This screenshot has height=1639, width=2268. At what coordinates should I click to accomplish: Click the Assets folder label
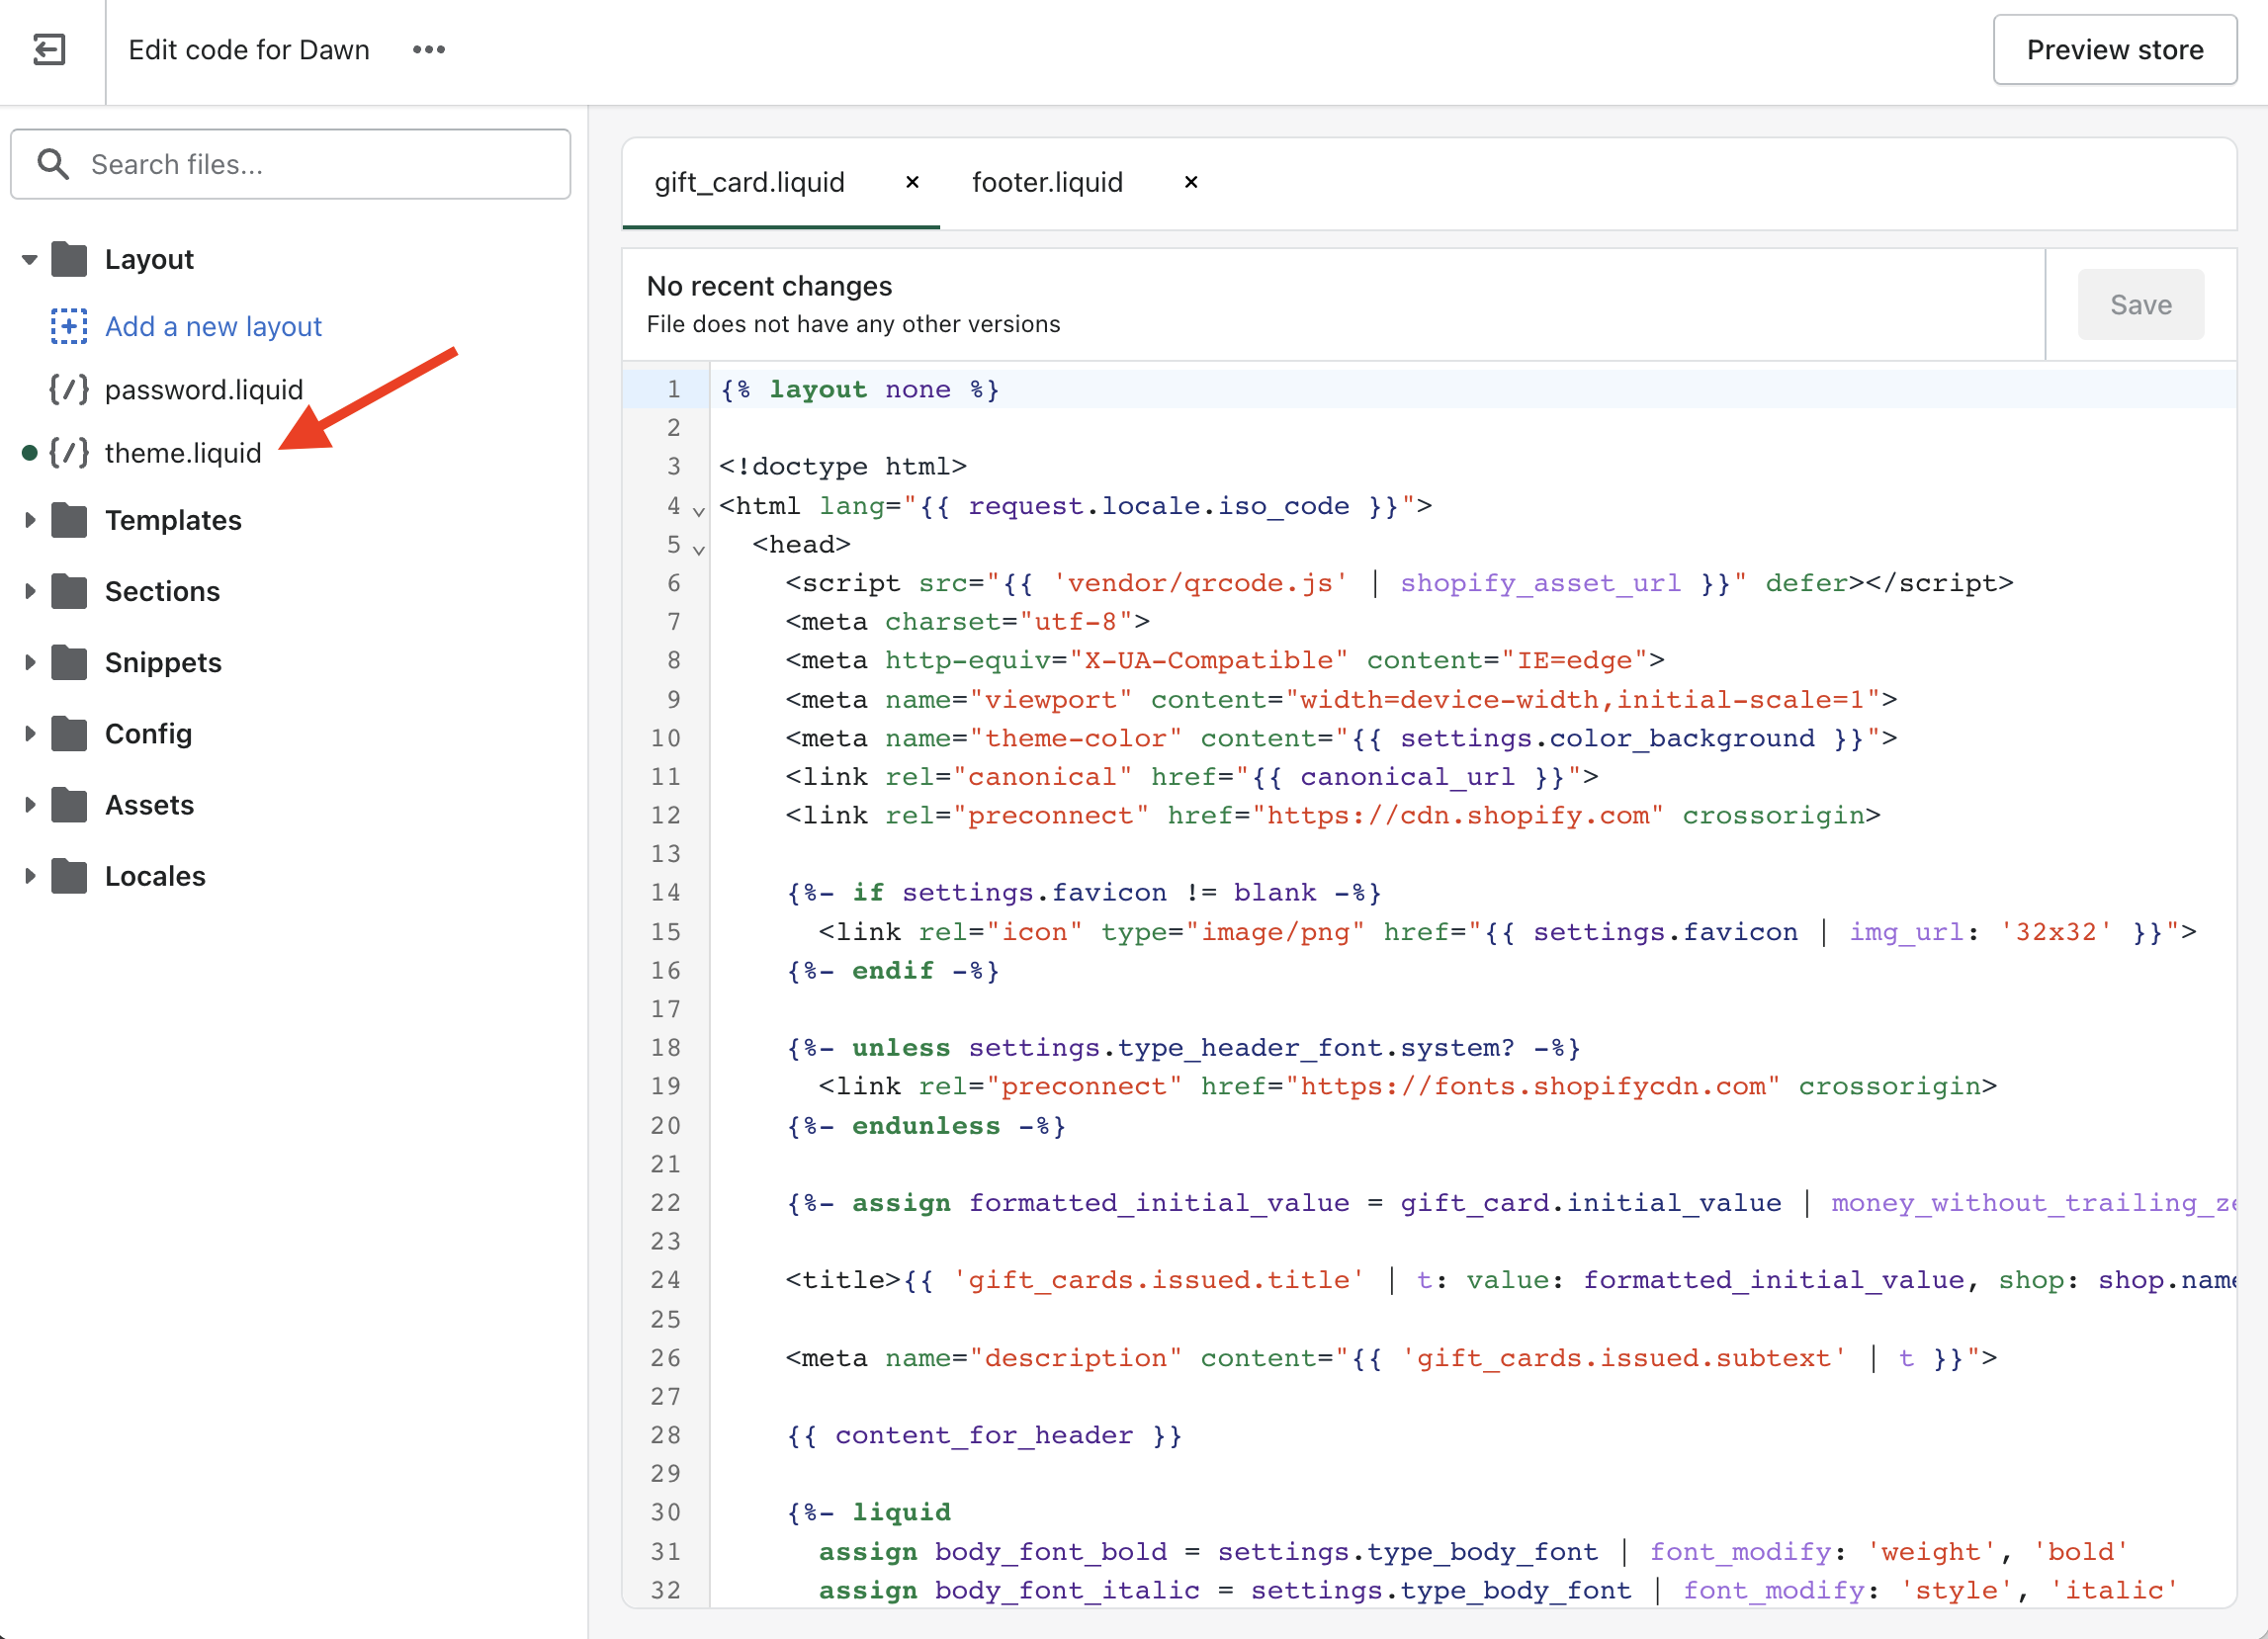(x=149, y=804)
